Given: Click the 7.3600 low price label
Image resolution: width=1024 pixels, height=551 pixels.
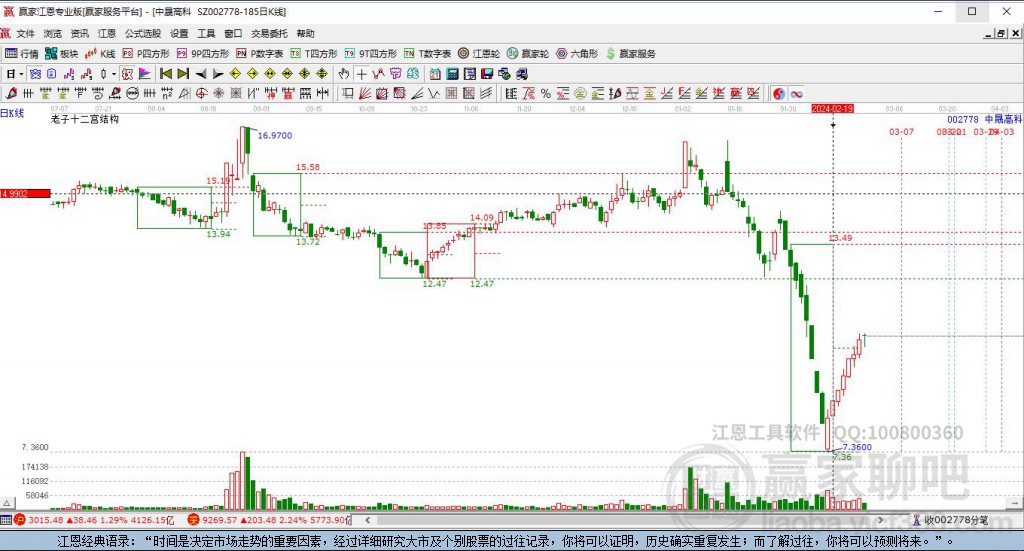Looking at the screenshot, I should click(x=857, y=447).
